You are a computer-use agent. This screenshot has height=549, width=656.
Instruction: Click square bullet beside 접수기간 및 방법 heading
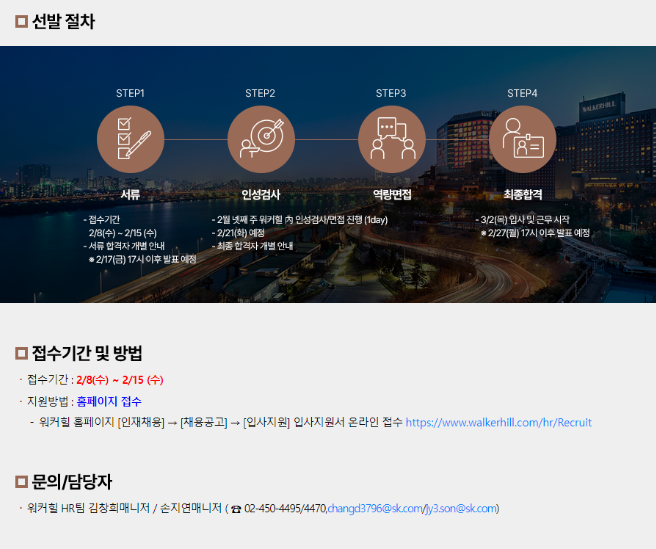pos(21,353)
